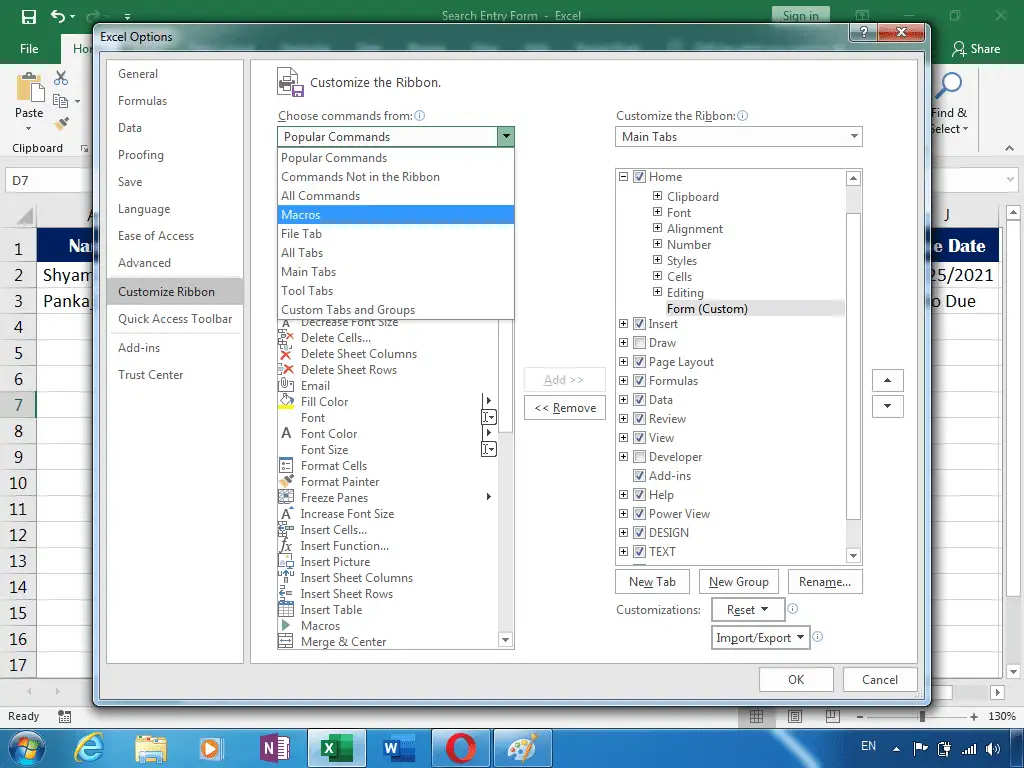Switch to the Trust Center options page
Image resolution: width=1024 pixels, height=768 pixels.
tap(175, 375)
